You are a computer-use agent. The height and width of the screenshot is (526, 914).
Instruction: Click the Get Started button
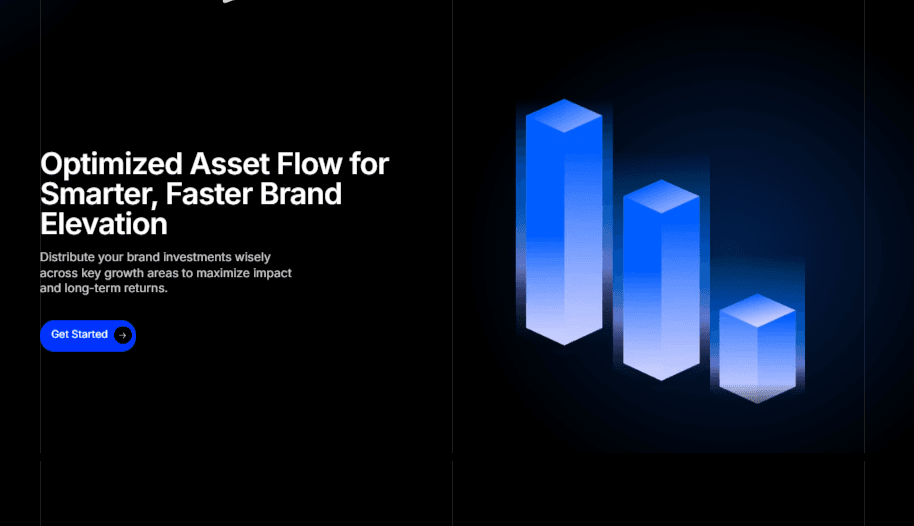pyautogui.click(x=88, y=335)
